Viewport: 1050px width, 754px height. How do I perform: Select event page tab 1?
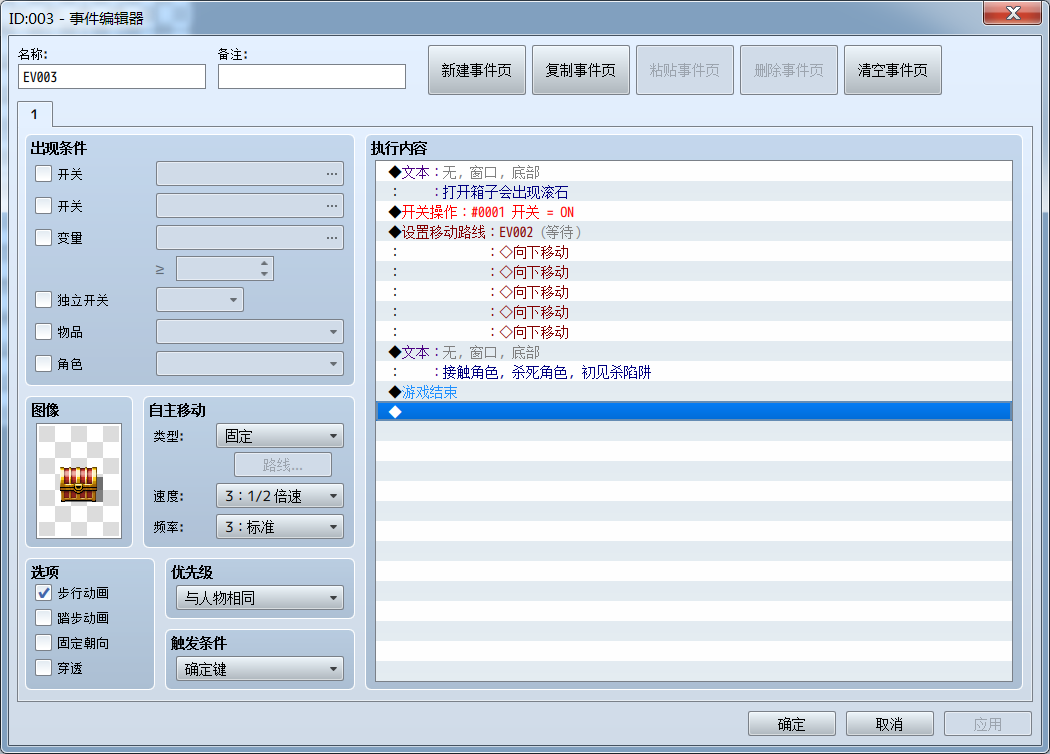click(35, 114)
